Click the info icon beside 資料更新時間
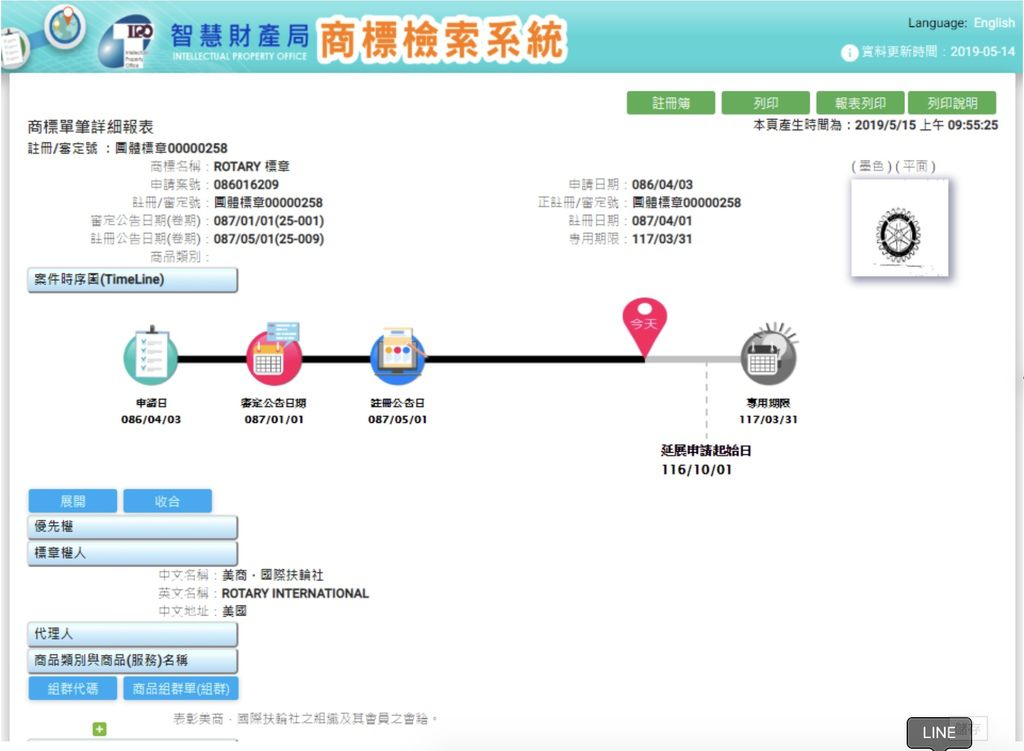The height and width of the screenshot is (751, 1024). pos(849,52)
